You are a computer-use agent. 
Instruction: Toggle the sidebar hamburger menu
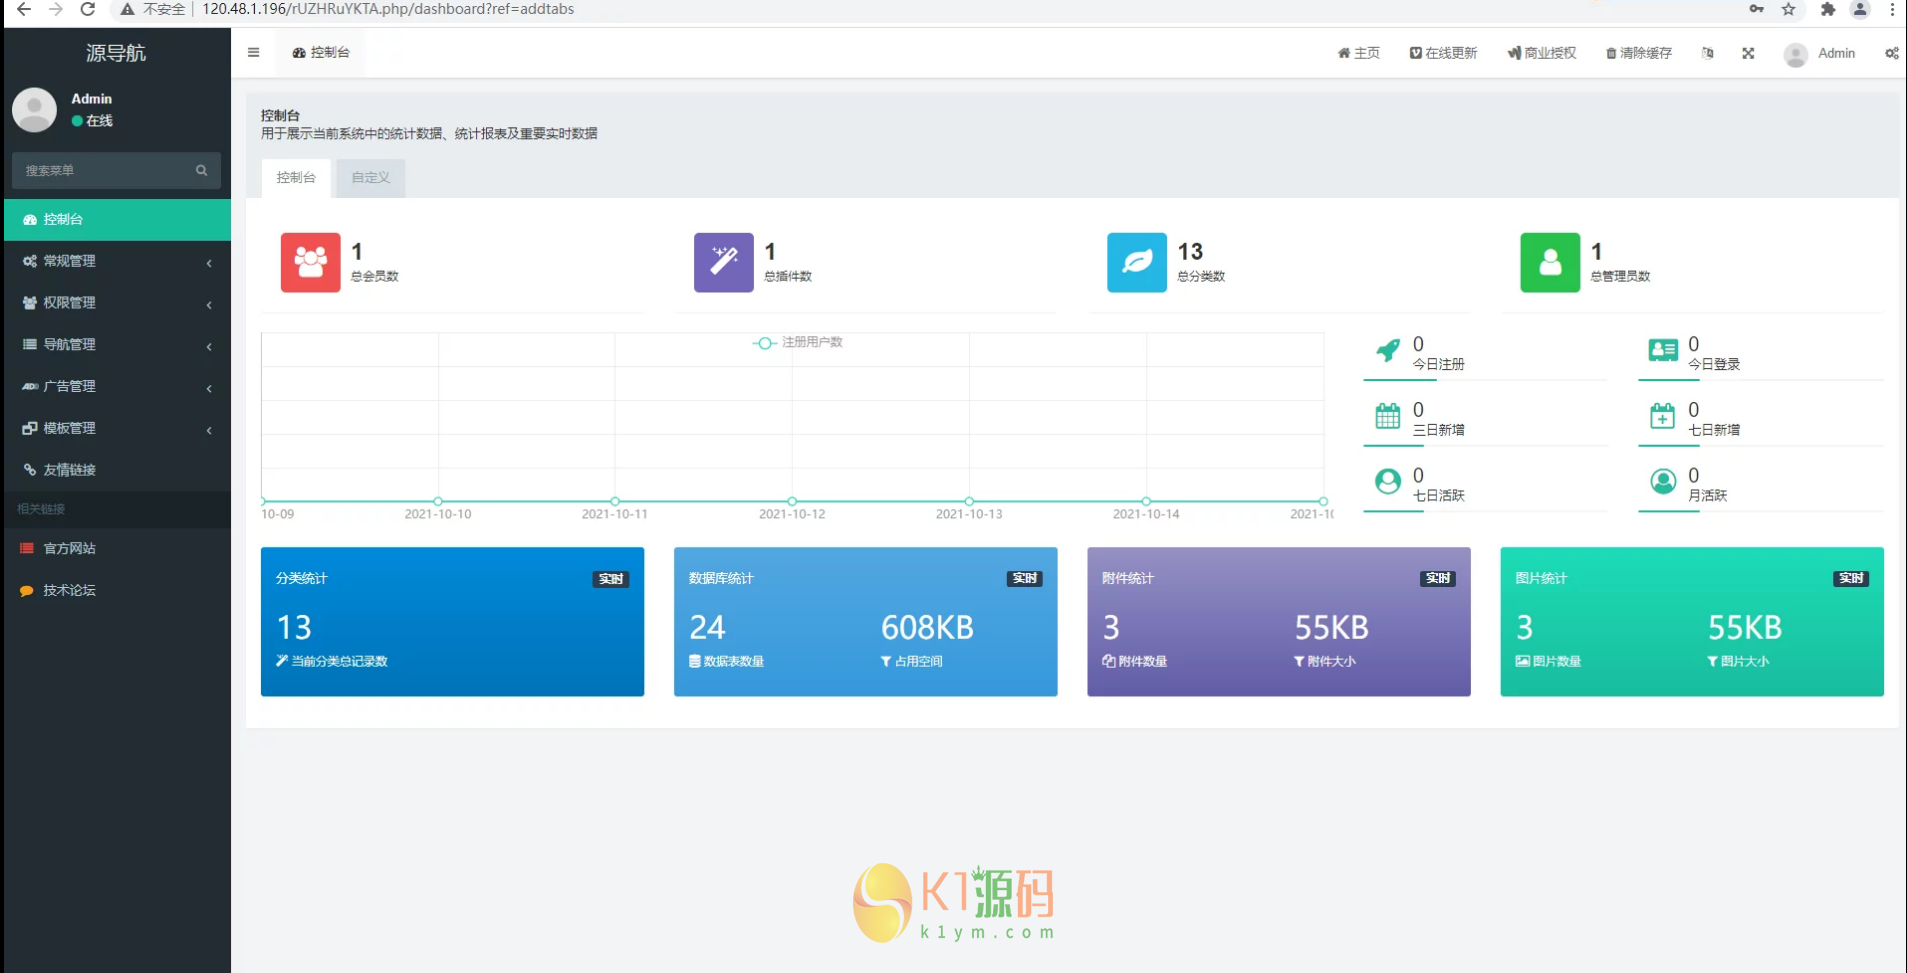[253, 53]
